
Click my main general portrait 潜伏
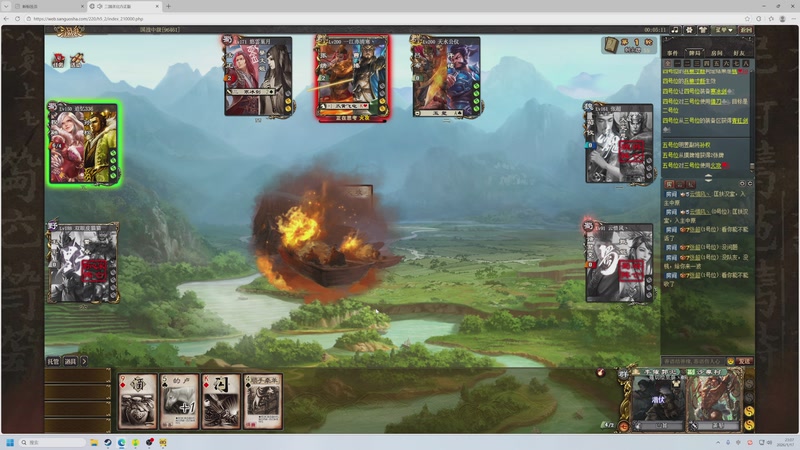[x=657, y=400]
